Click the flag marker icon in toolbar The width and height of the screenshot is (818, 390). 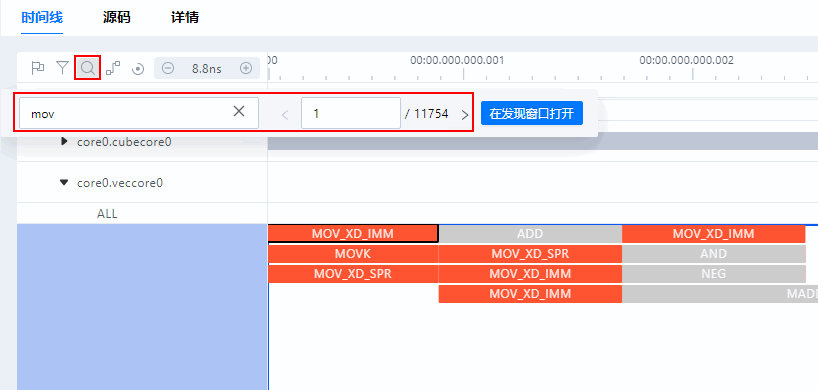coord(38,68)
